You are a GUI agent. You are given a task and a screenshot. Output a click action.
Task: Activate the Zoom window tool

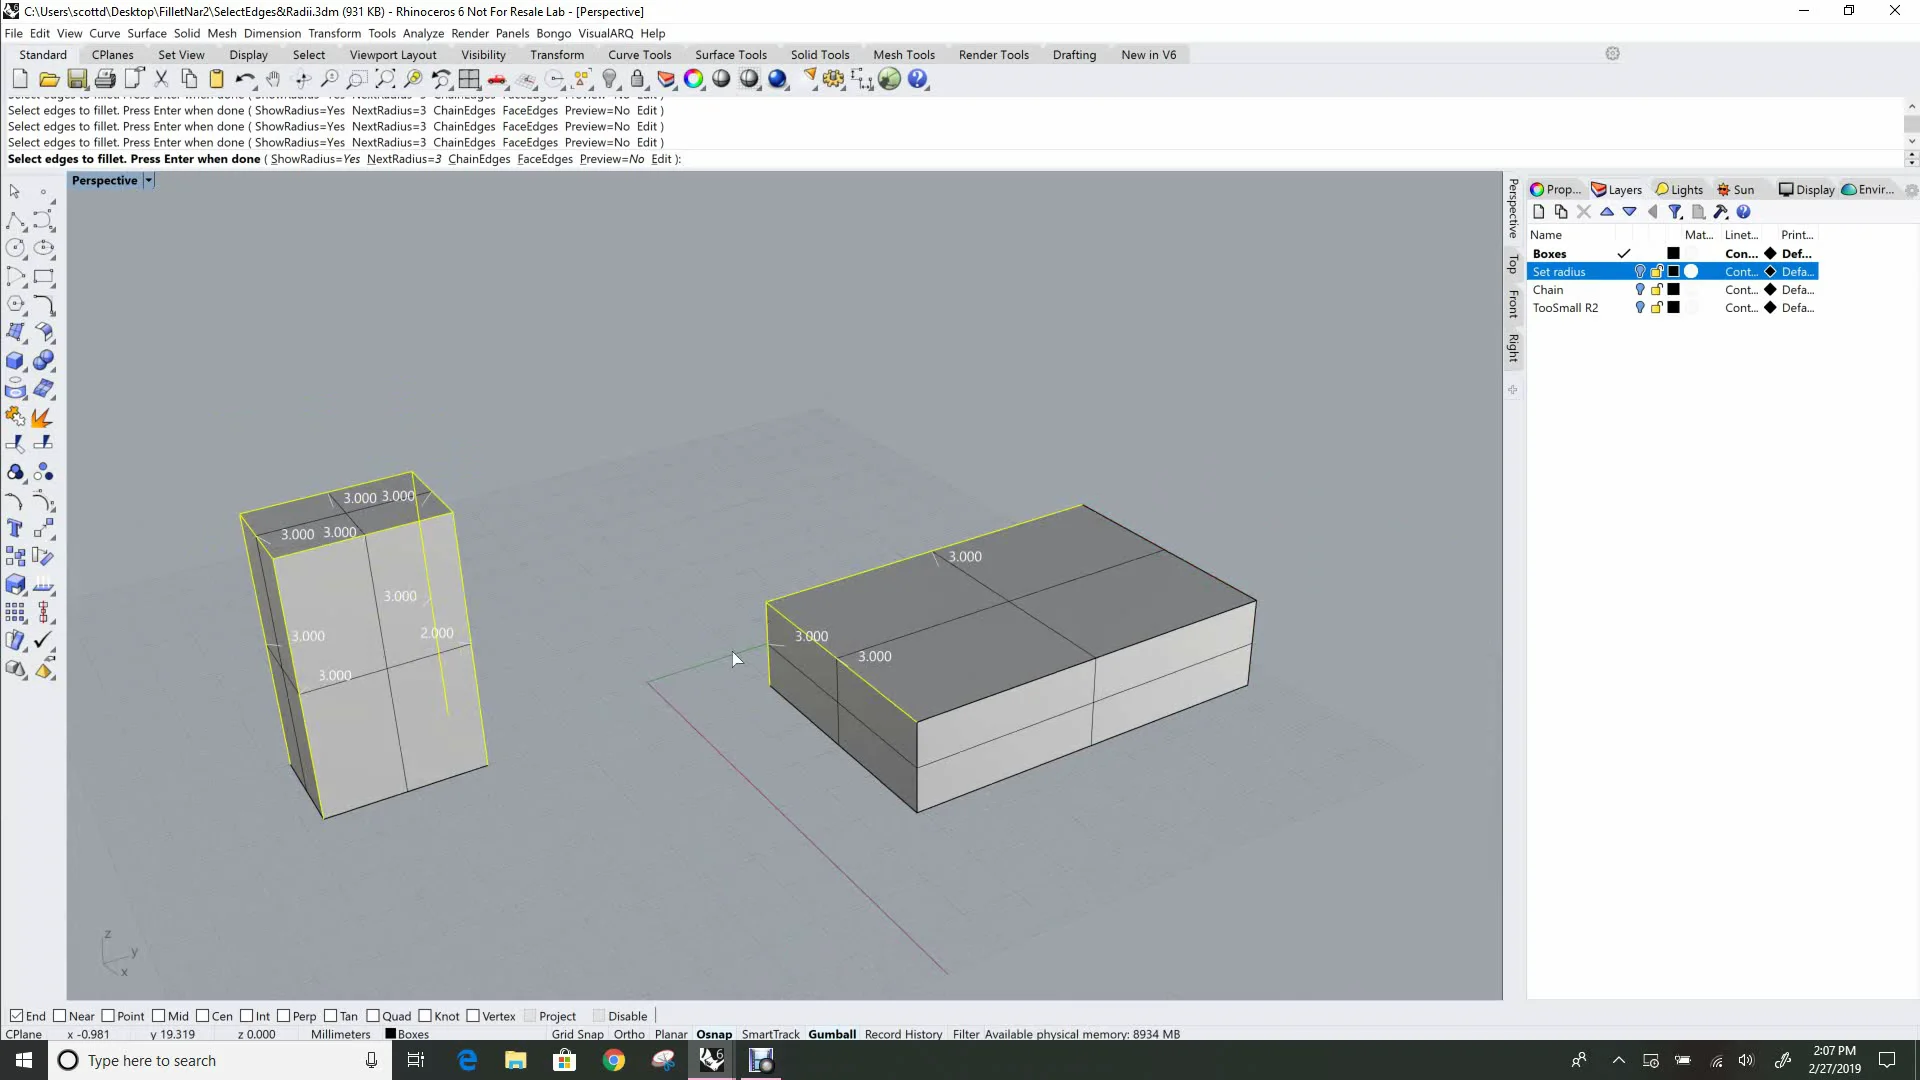pos(357,79)
